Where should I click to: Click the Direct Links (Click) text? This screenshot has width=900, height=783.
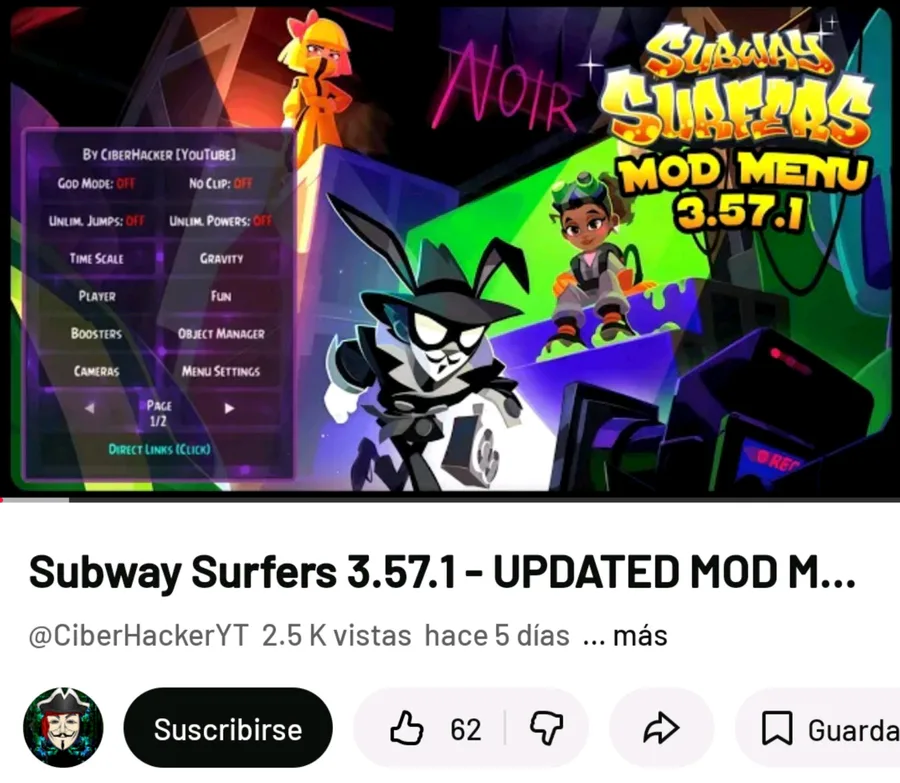pos(160,449)
